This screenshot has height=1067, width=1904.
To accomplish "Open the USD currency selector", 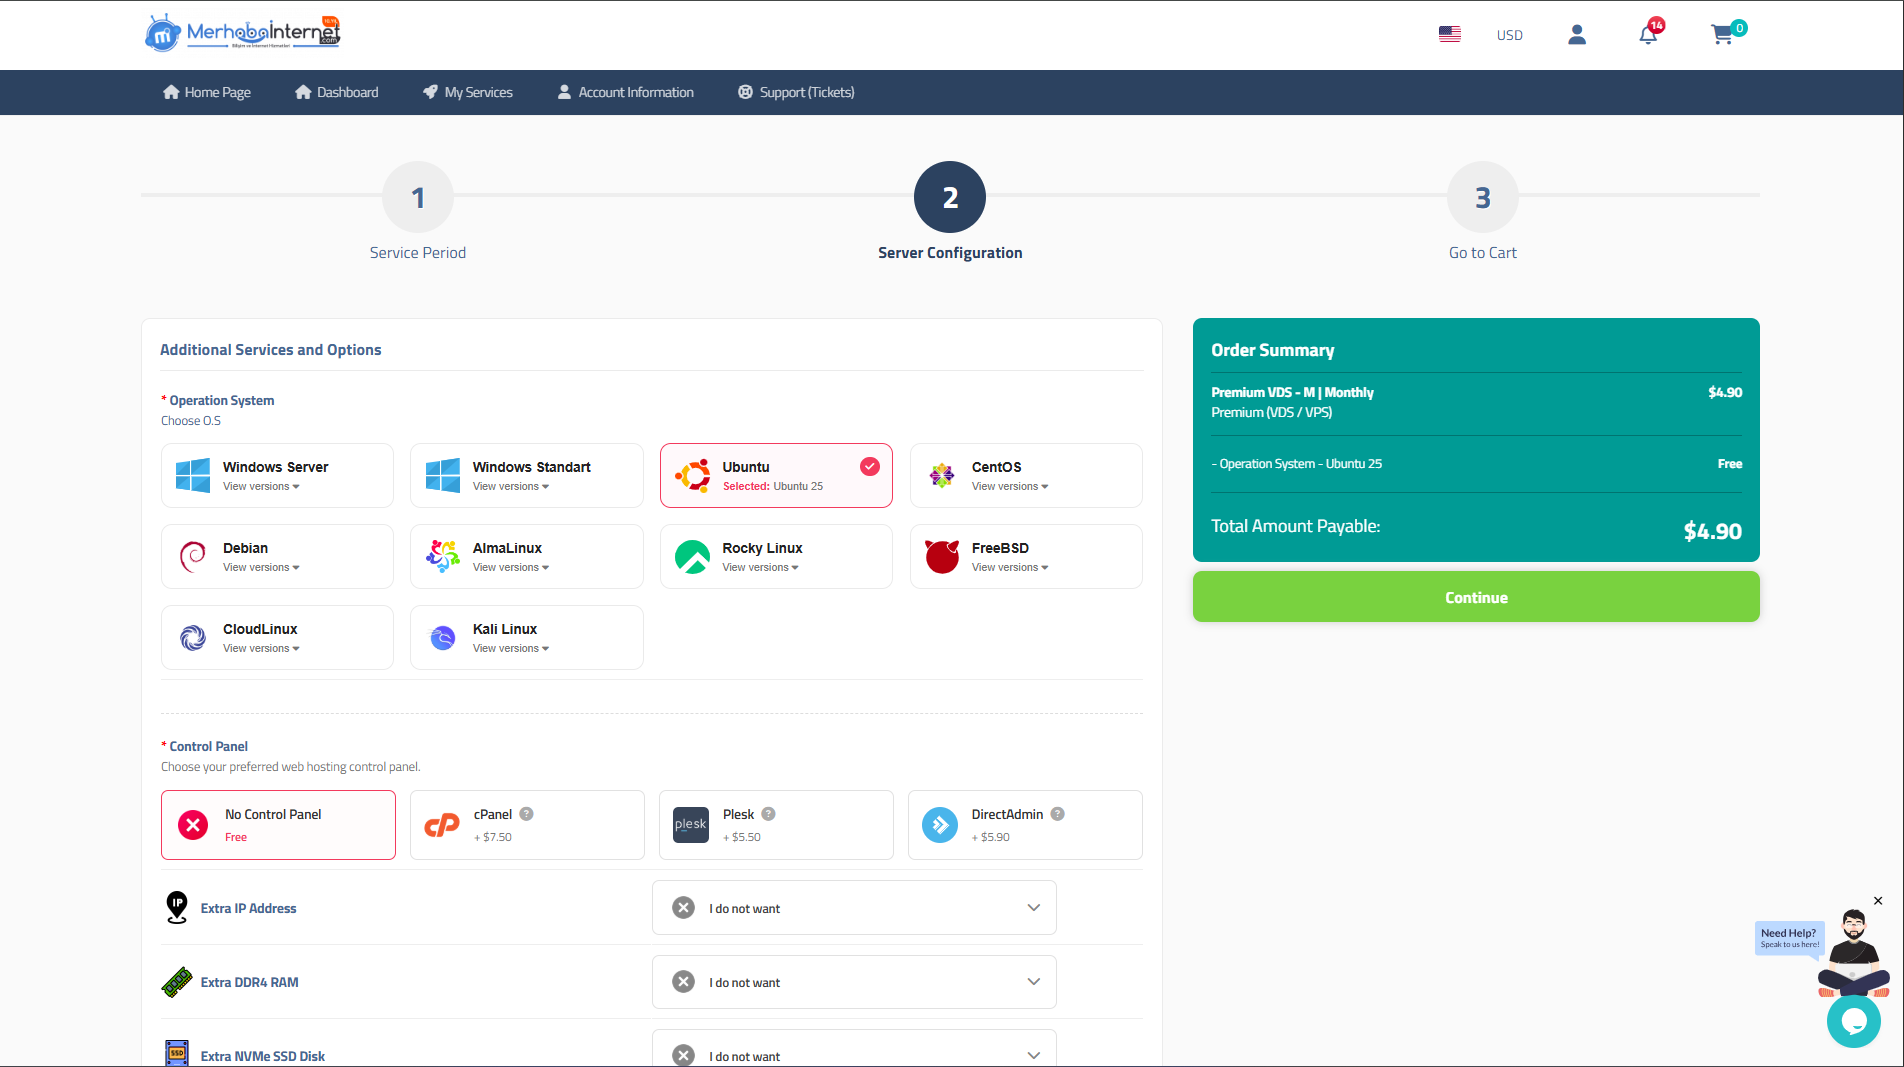I will (1509, 35).
